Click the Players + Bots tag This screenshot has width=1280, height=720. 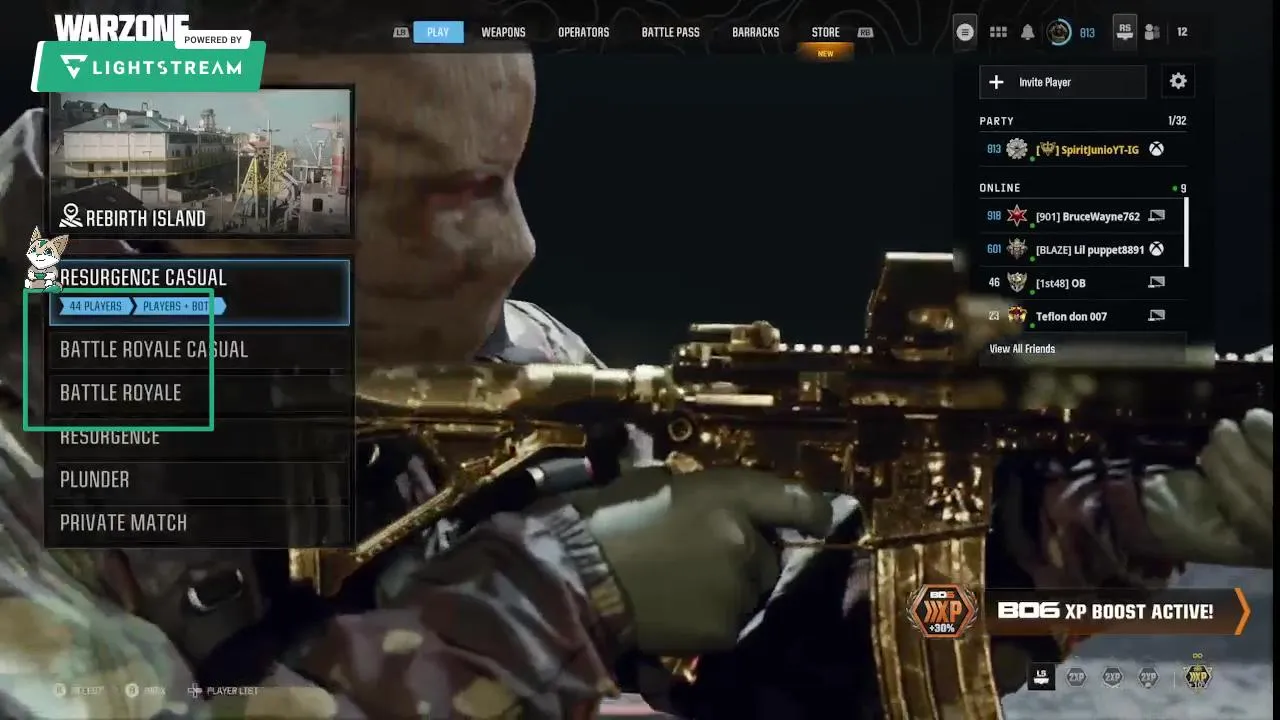[177, 306]
